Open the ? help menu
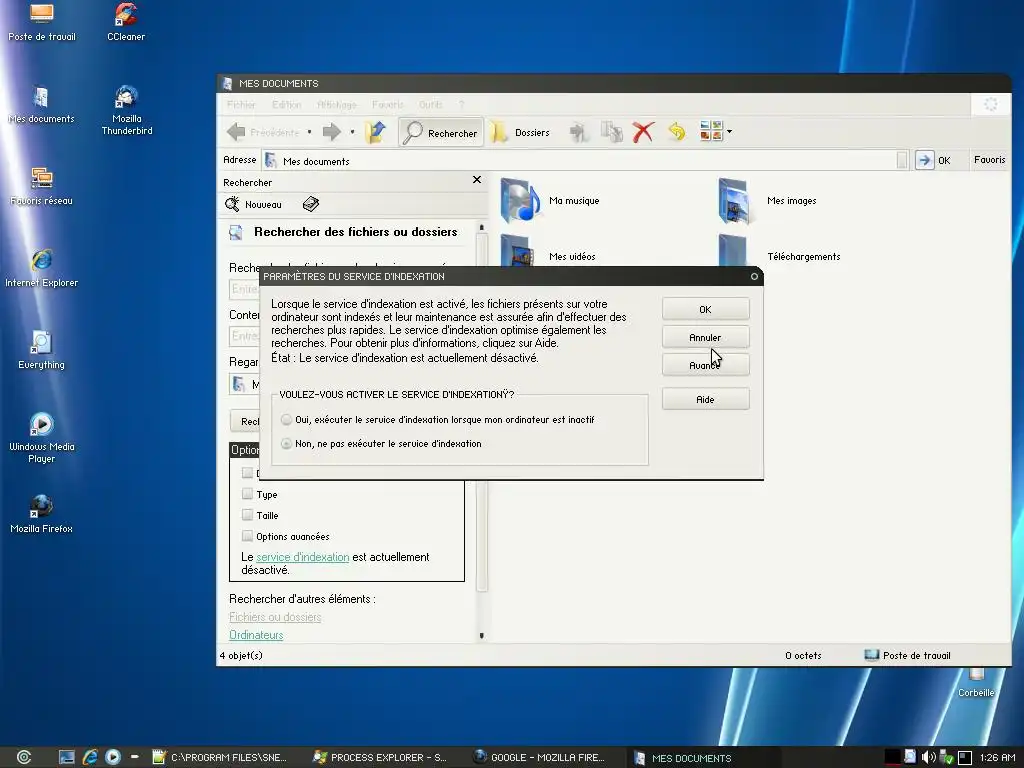1024x768 pixels. [x=462, y=104]
